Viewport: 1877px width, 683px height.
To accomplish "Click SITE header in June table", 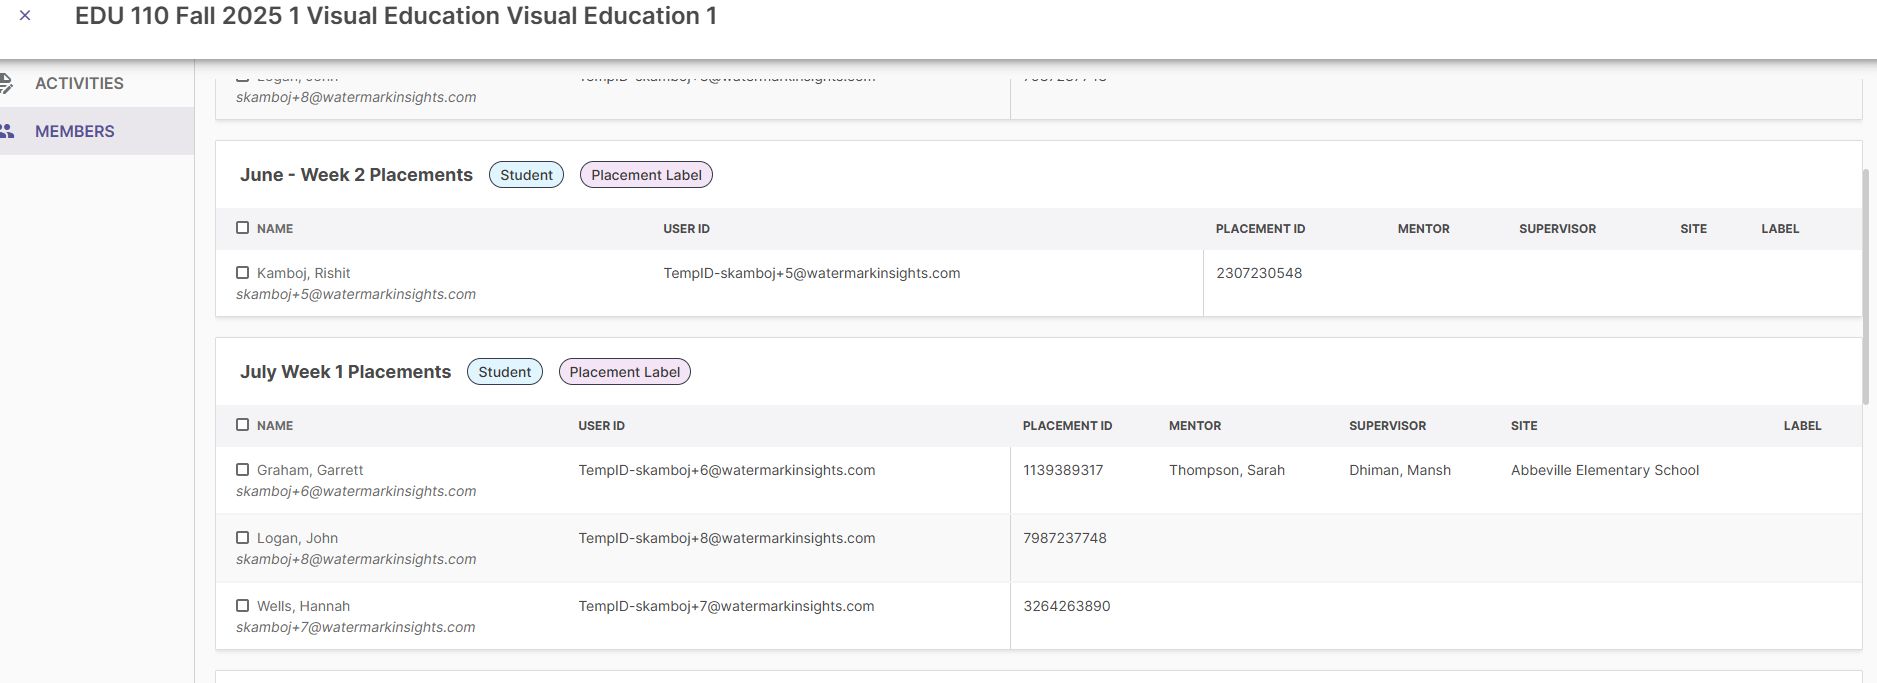I will point(1693,229).
